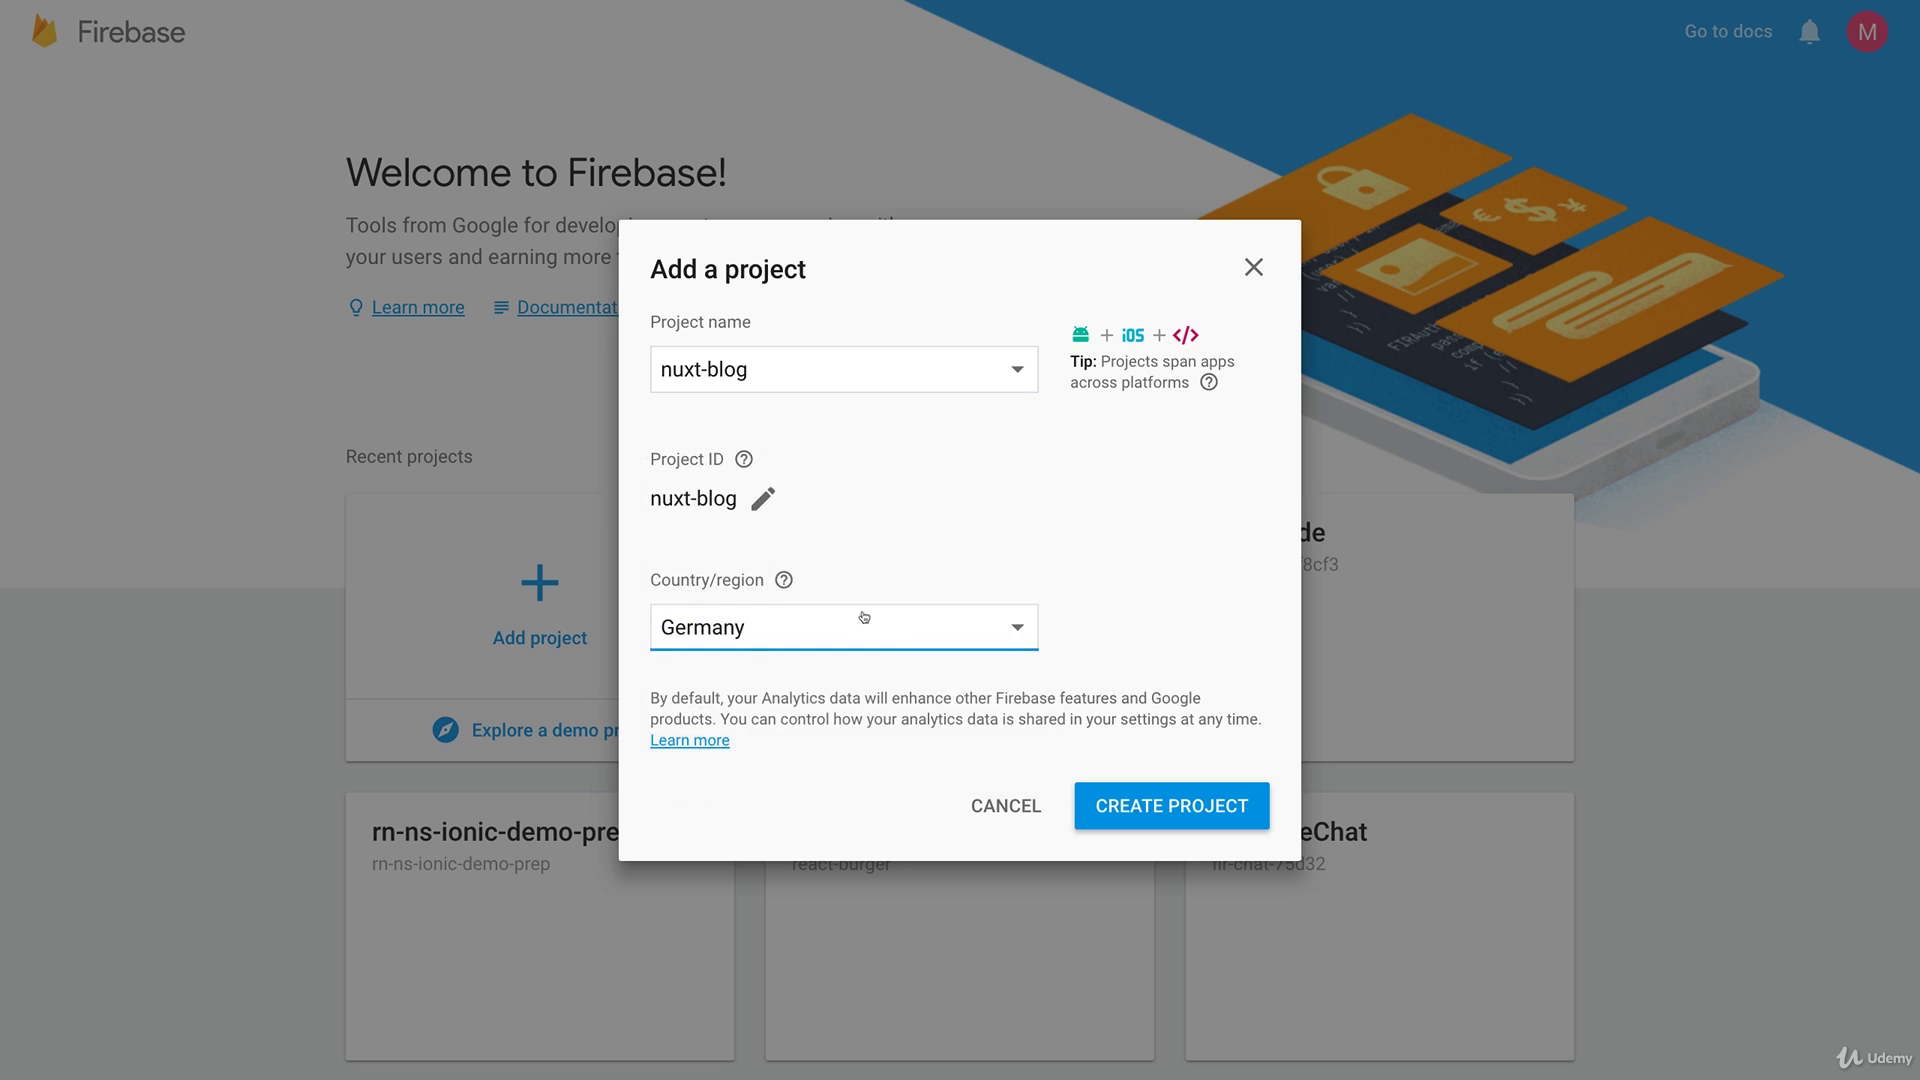Screen dimensions: 1920x1080
Task: Open the Project ID help tooltip icon
Action: (744, 459)
